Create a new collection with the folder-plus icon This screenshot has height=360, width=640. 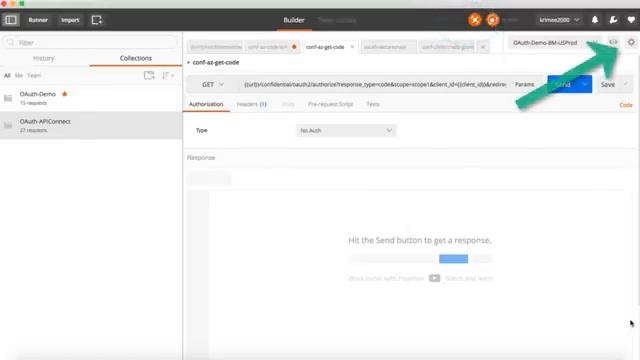pyautogui.click(x=149, y=75)
